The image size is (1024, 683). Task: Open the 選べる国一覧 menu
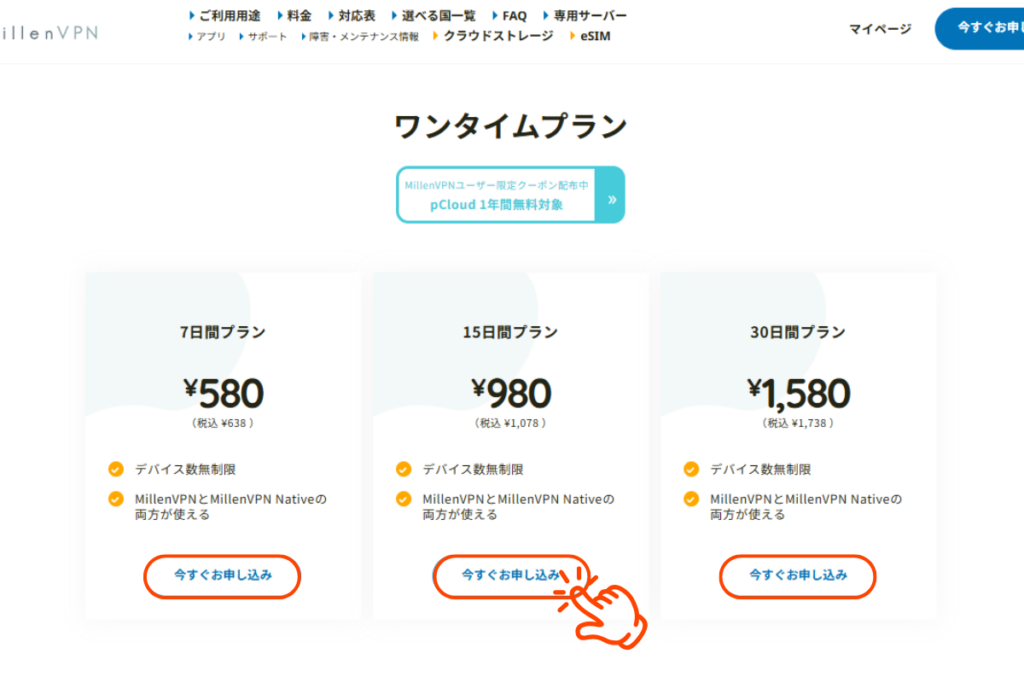coord(438,16)
